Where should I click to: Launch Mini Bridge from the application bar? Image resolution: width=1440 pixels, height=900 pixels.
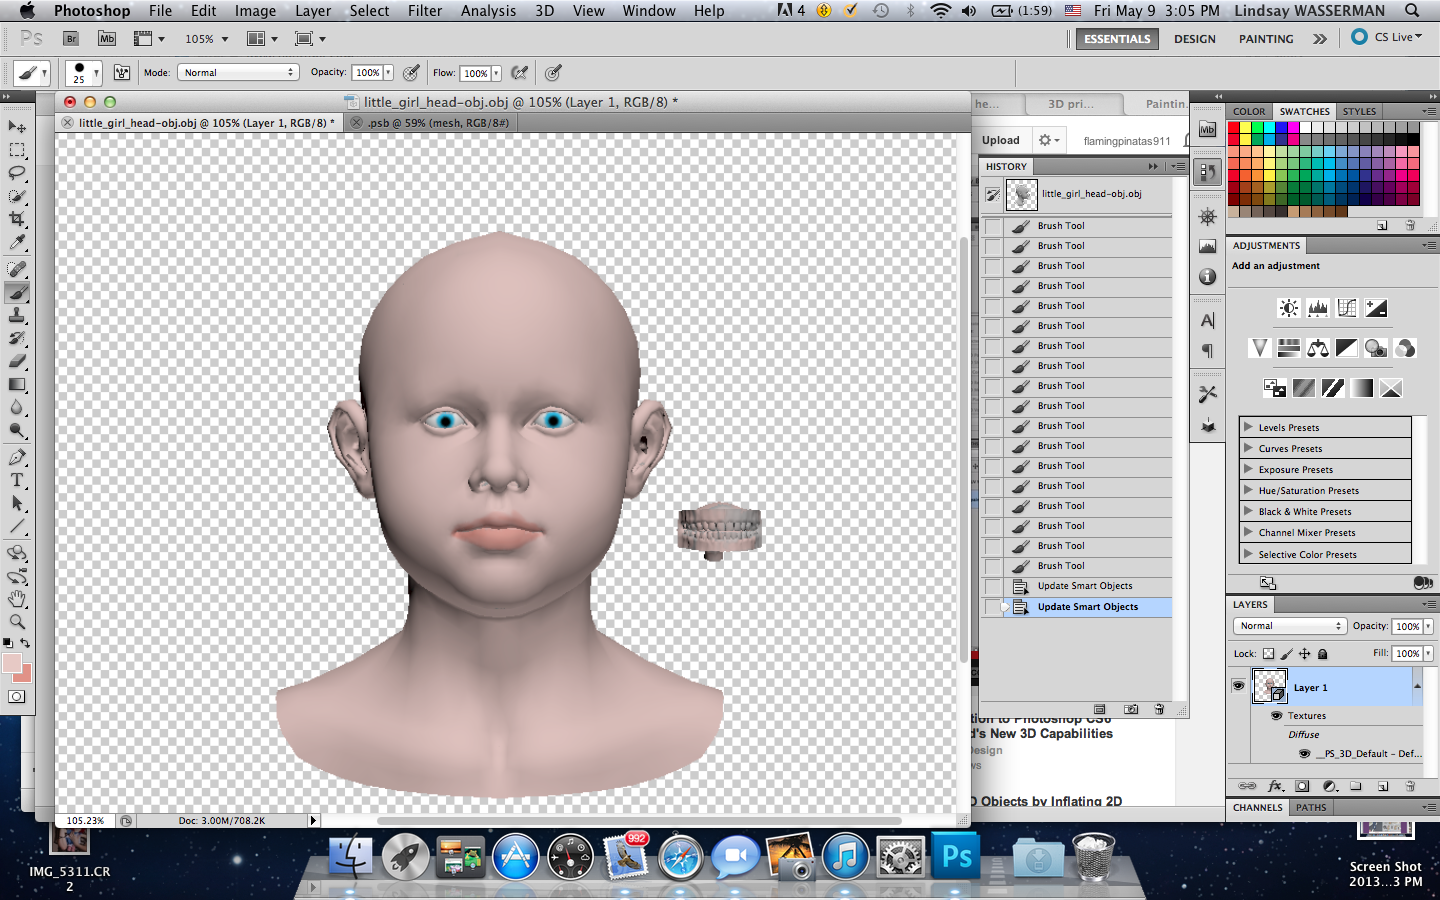click(107, 39)
